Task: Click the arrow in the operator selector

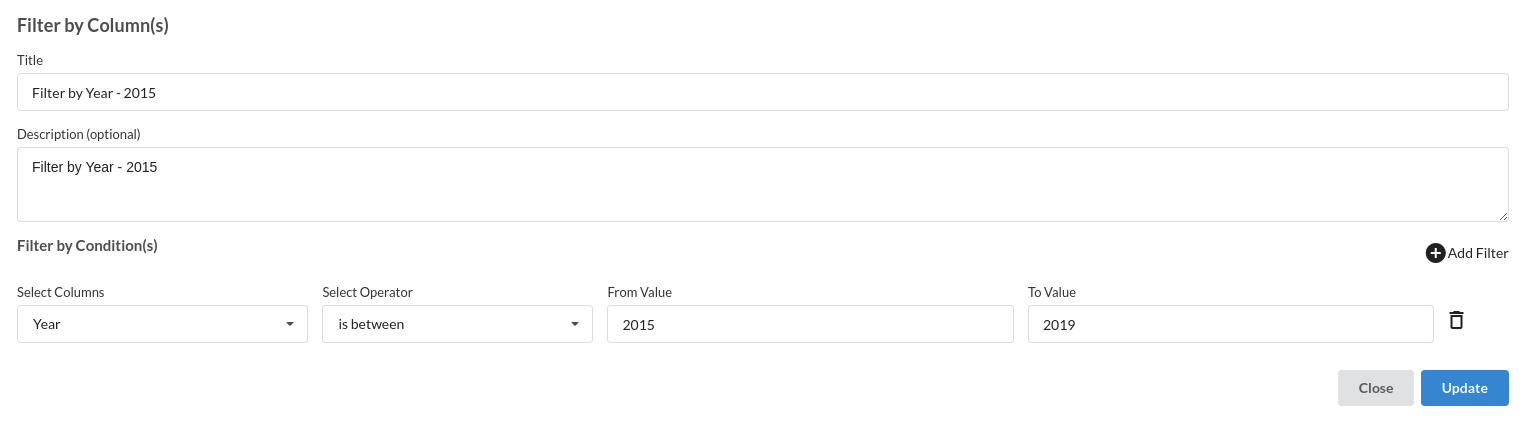Action: point(575,324)
